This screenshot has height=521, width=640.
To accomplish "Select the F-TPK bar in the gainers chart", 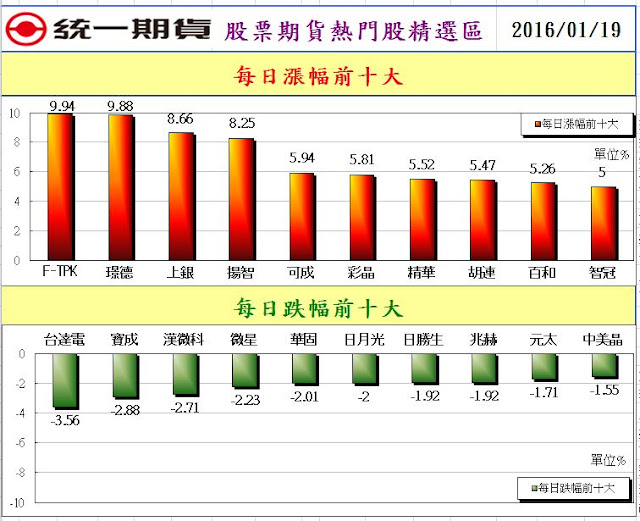I will (x=61, y=187).
